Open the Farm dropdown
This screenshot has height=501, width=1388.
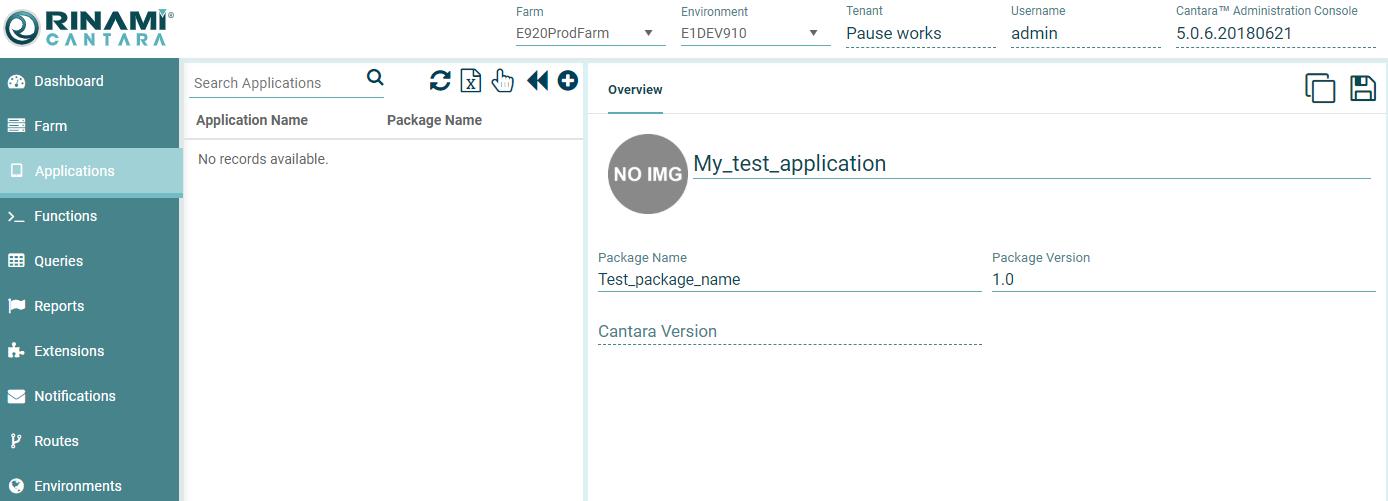589,33
